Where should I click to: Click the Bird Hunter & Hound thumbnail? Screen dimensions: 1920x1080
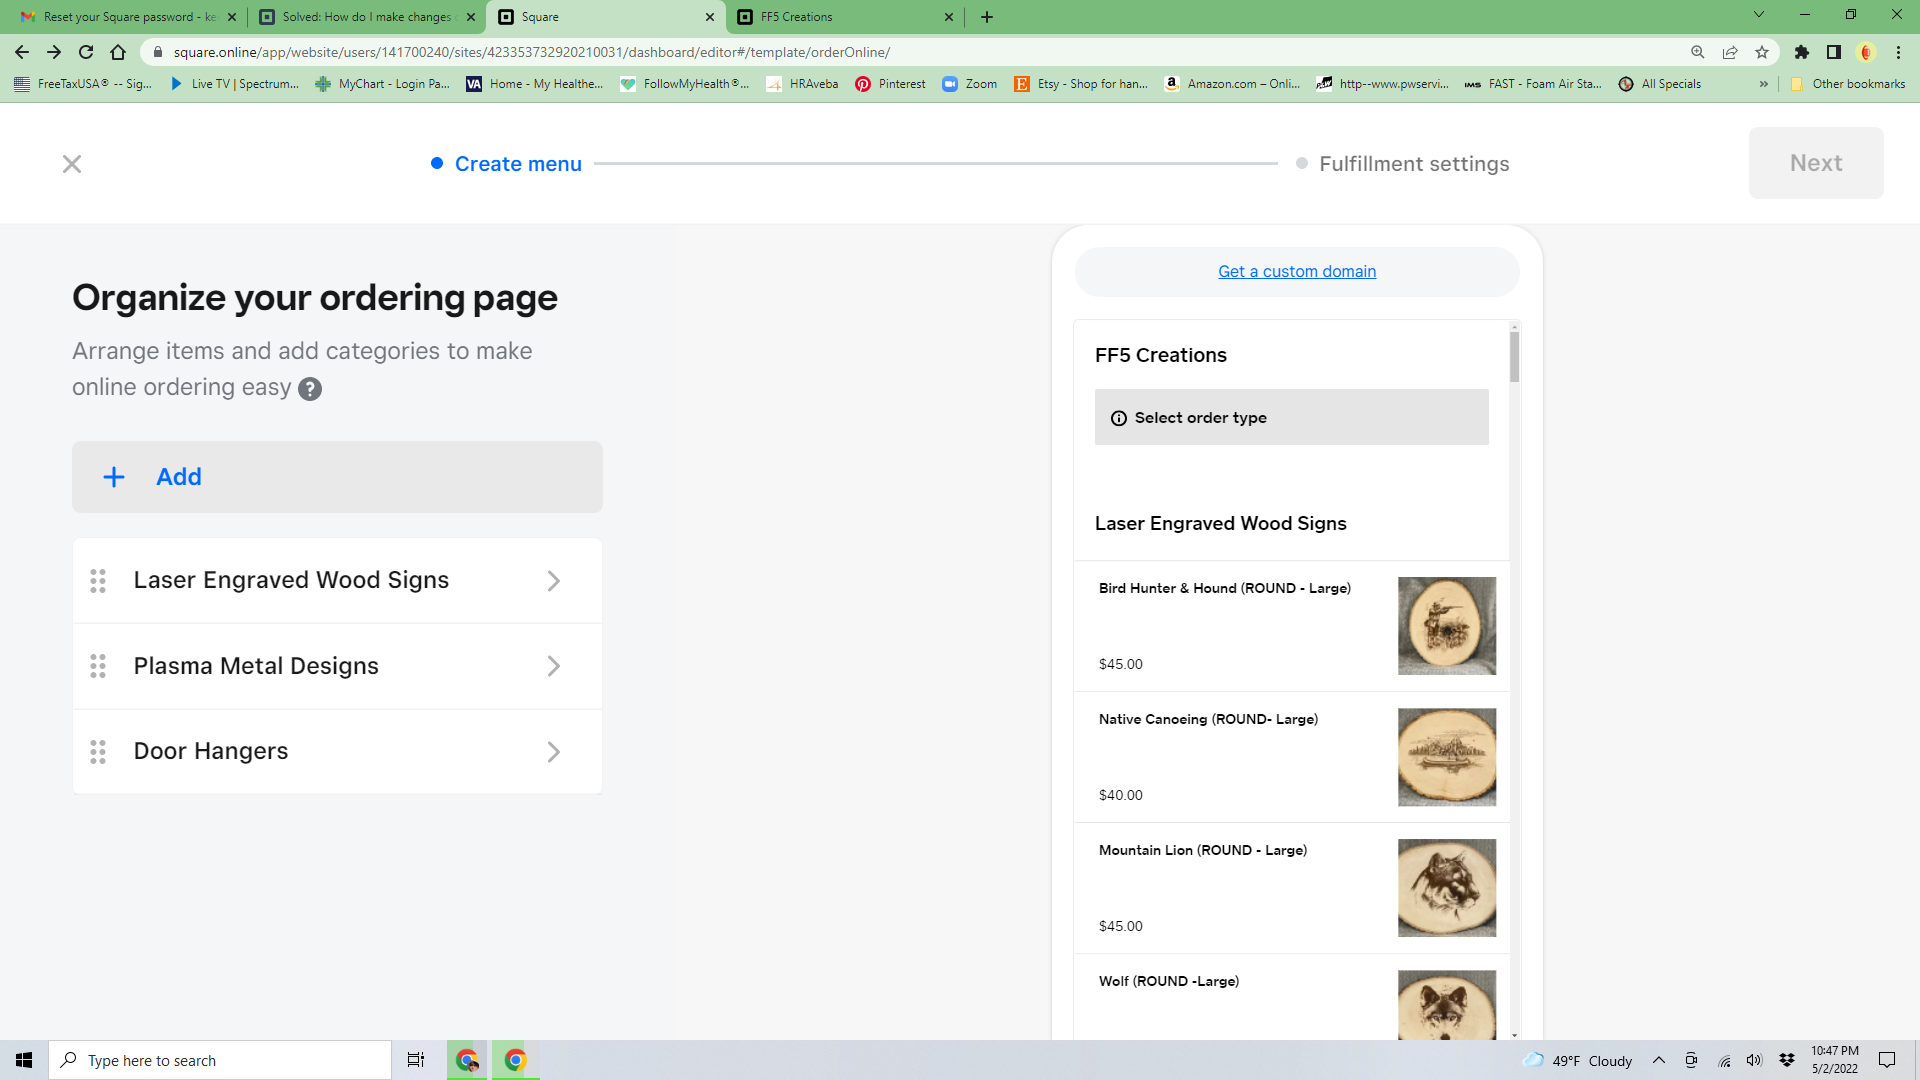pyautogui.click(x=1446, y=626)
